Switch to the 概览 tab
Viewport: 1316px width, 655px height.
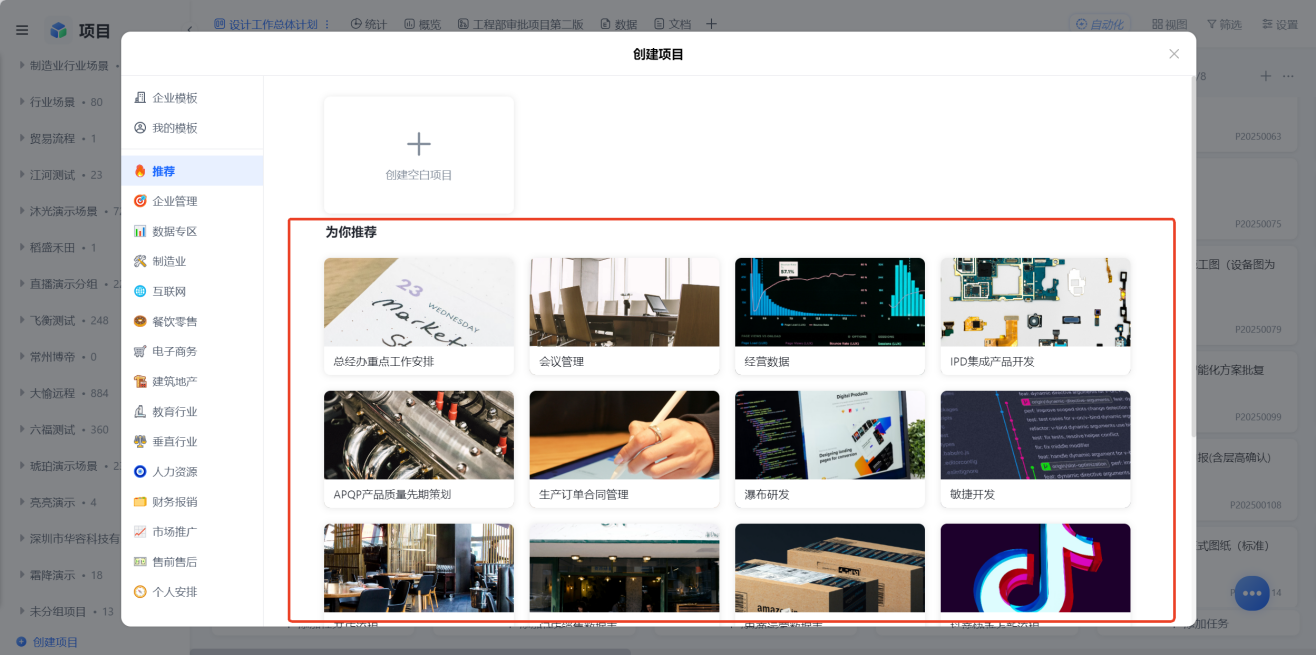coord(422,24)
